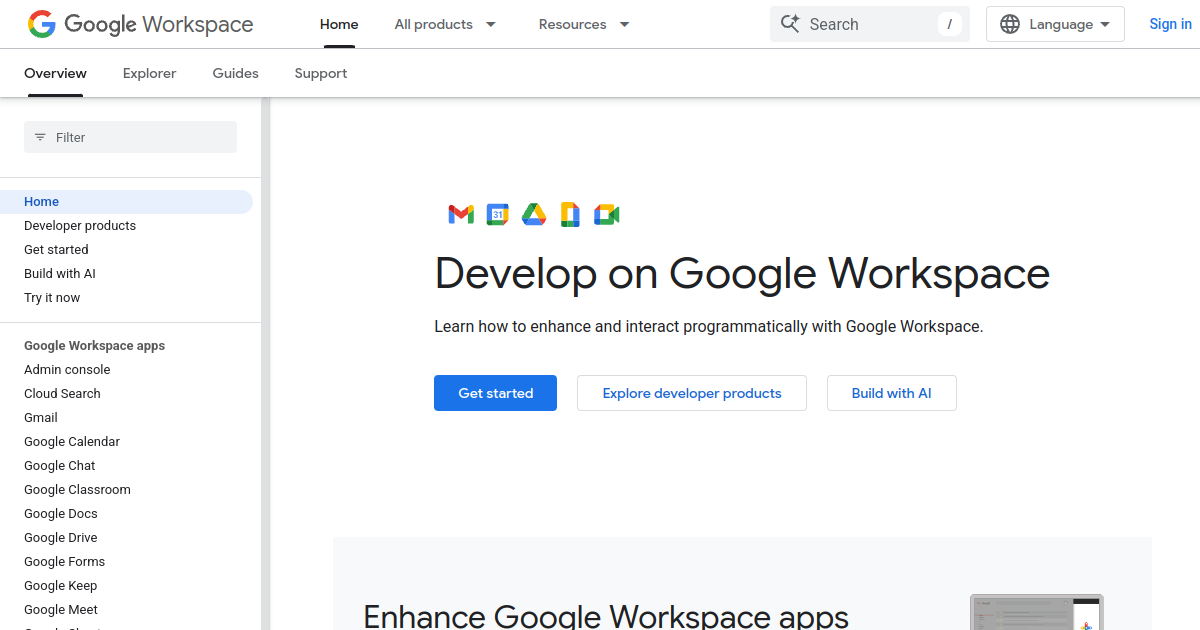Click the Google Meet camera icon
Screen dimensions: 1200x630
[607, 214]
